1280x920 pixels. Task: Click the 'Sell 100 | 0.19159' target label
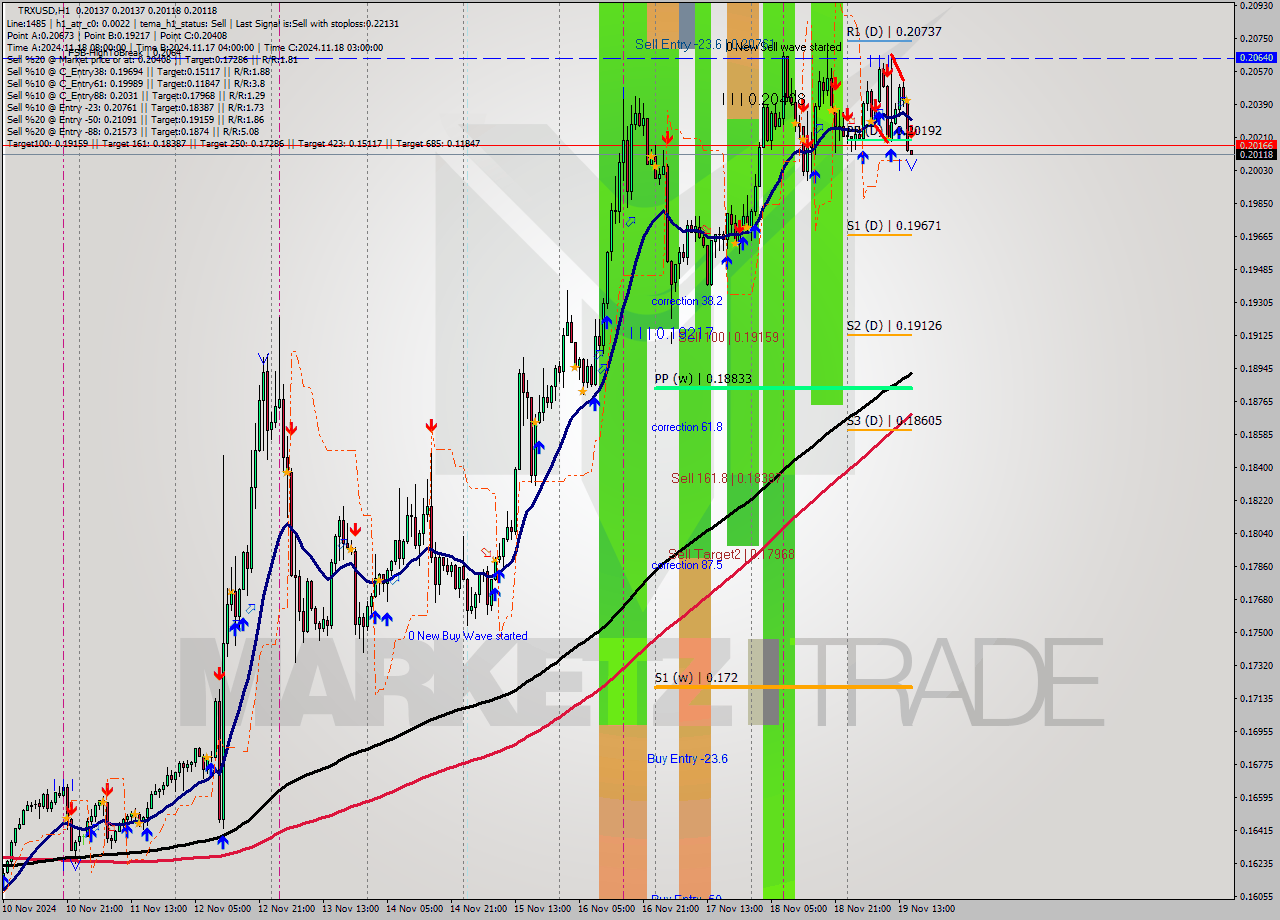point(728,338)
